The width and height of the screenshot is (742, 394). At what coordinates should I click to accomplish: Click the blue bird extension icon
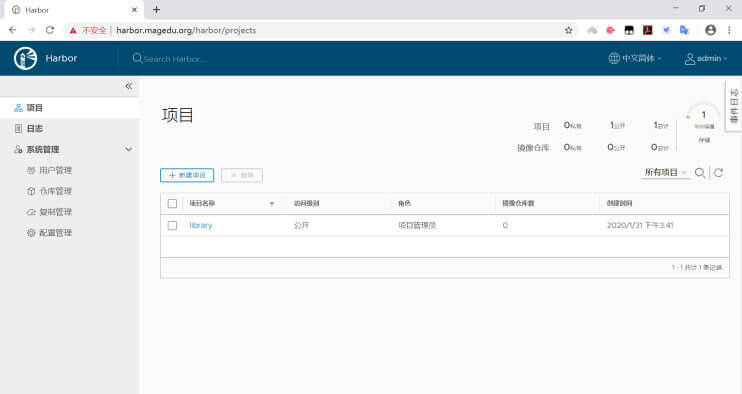666,30
